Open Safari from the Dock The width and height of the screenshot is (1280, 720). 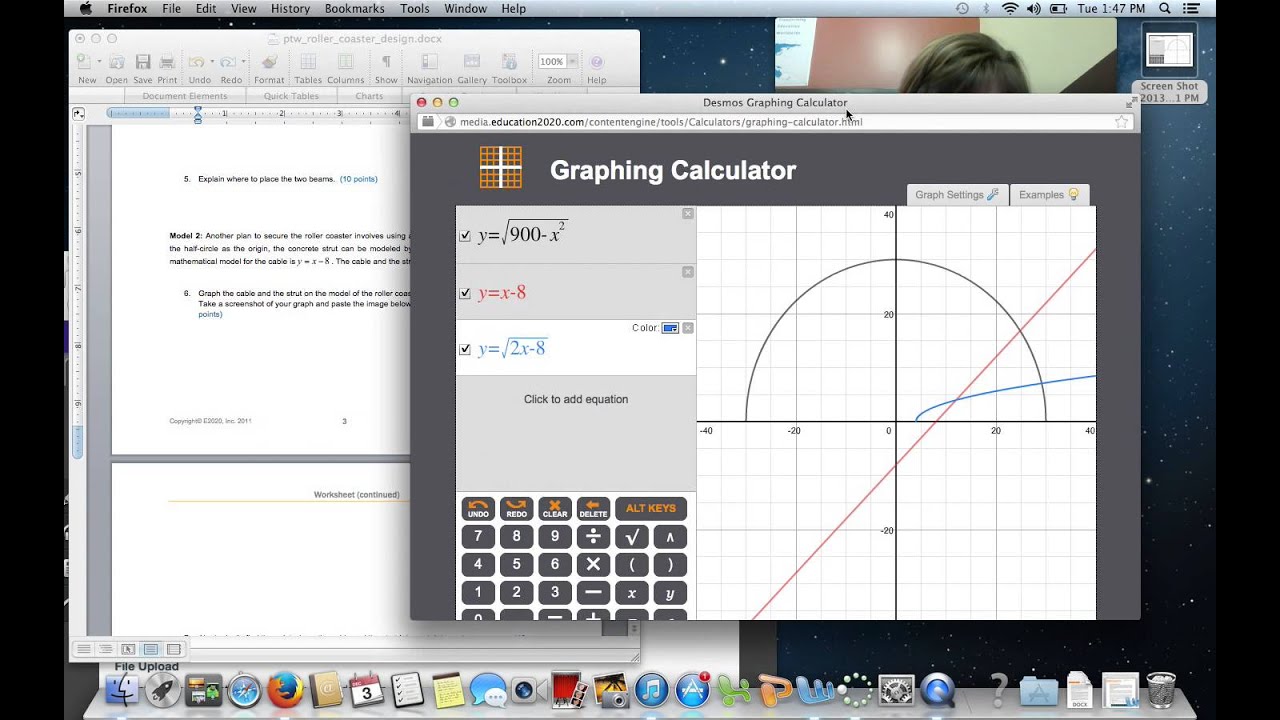244,689
